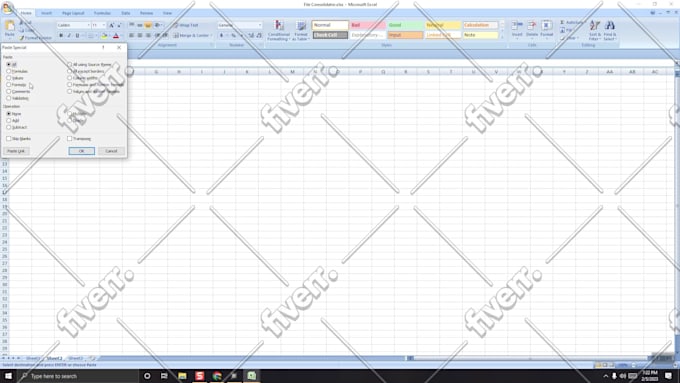Image resolution: width=680 pixels, height=383 pixels.
Task: Apply the Bad cell style
Action: [367, 25]
